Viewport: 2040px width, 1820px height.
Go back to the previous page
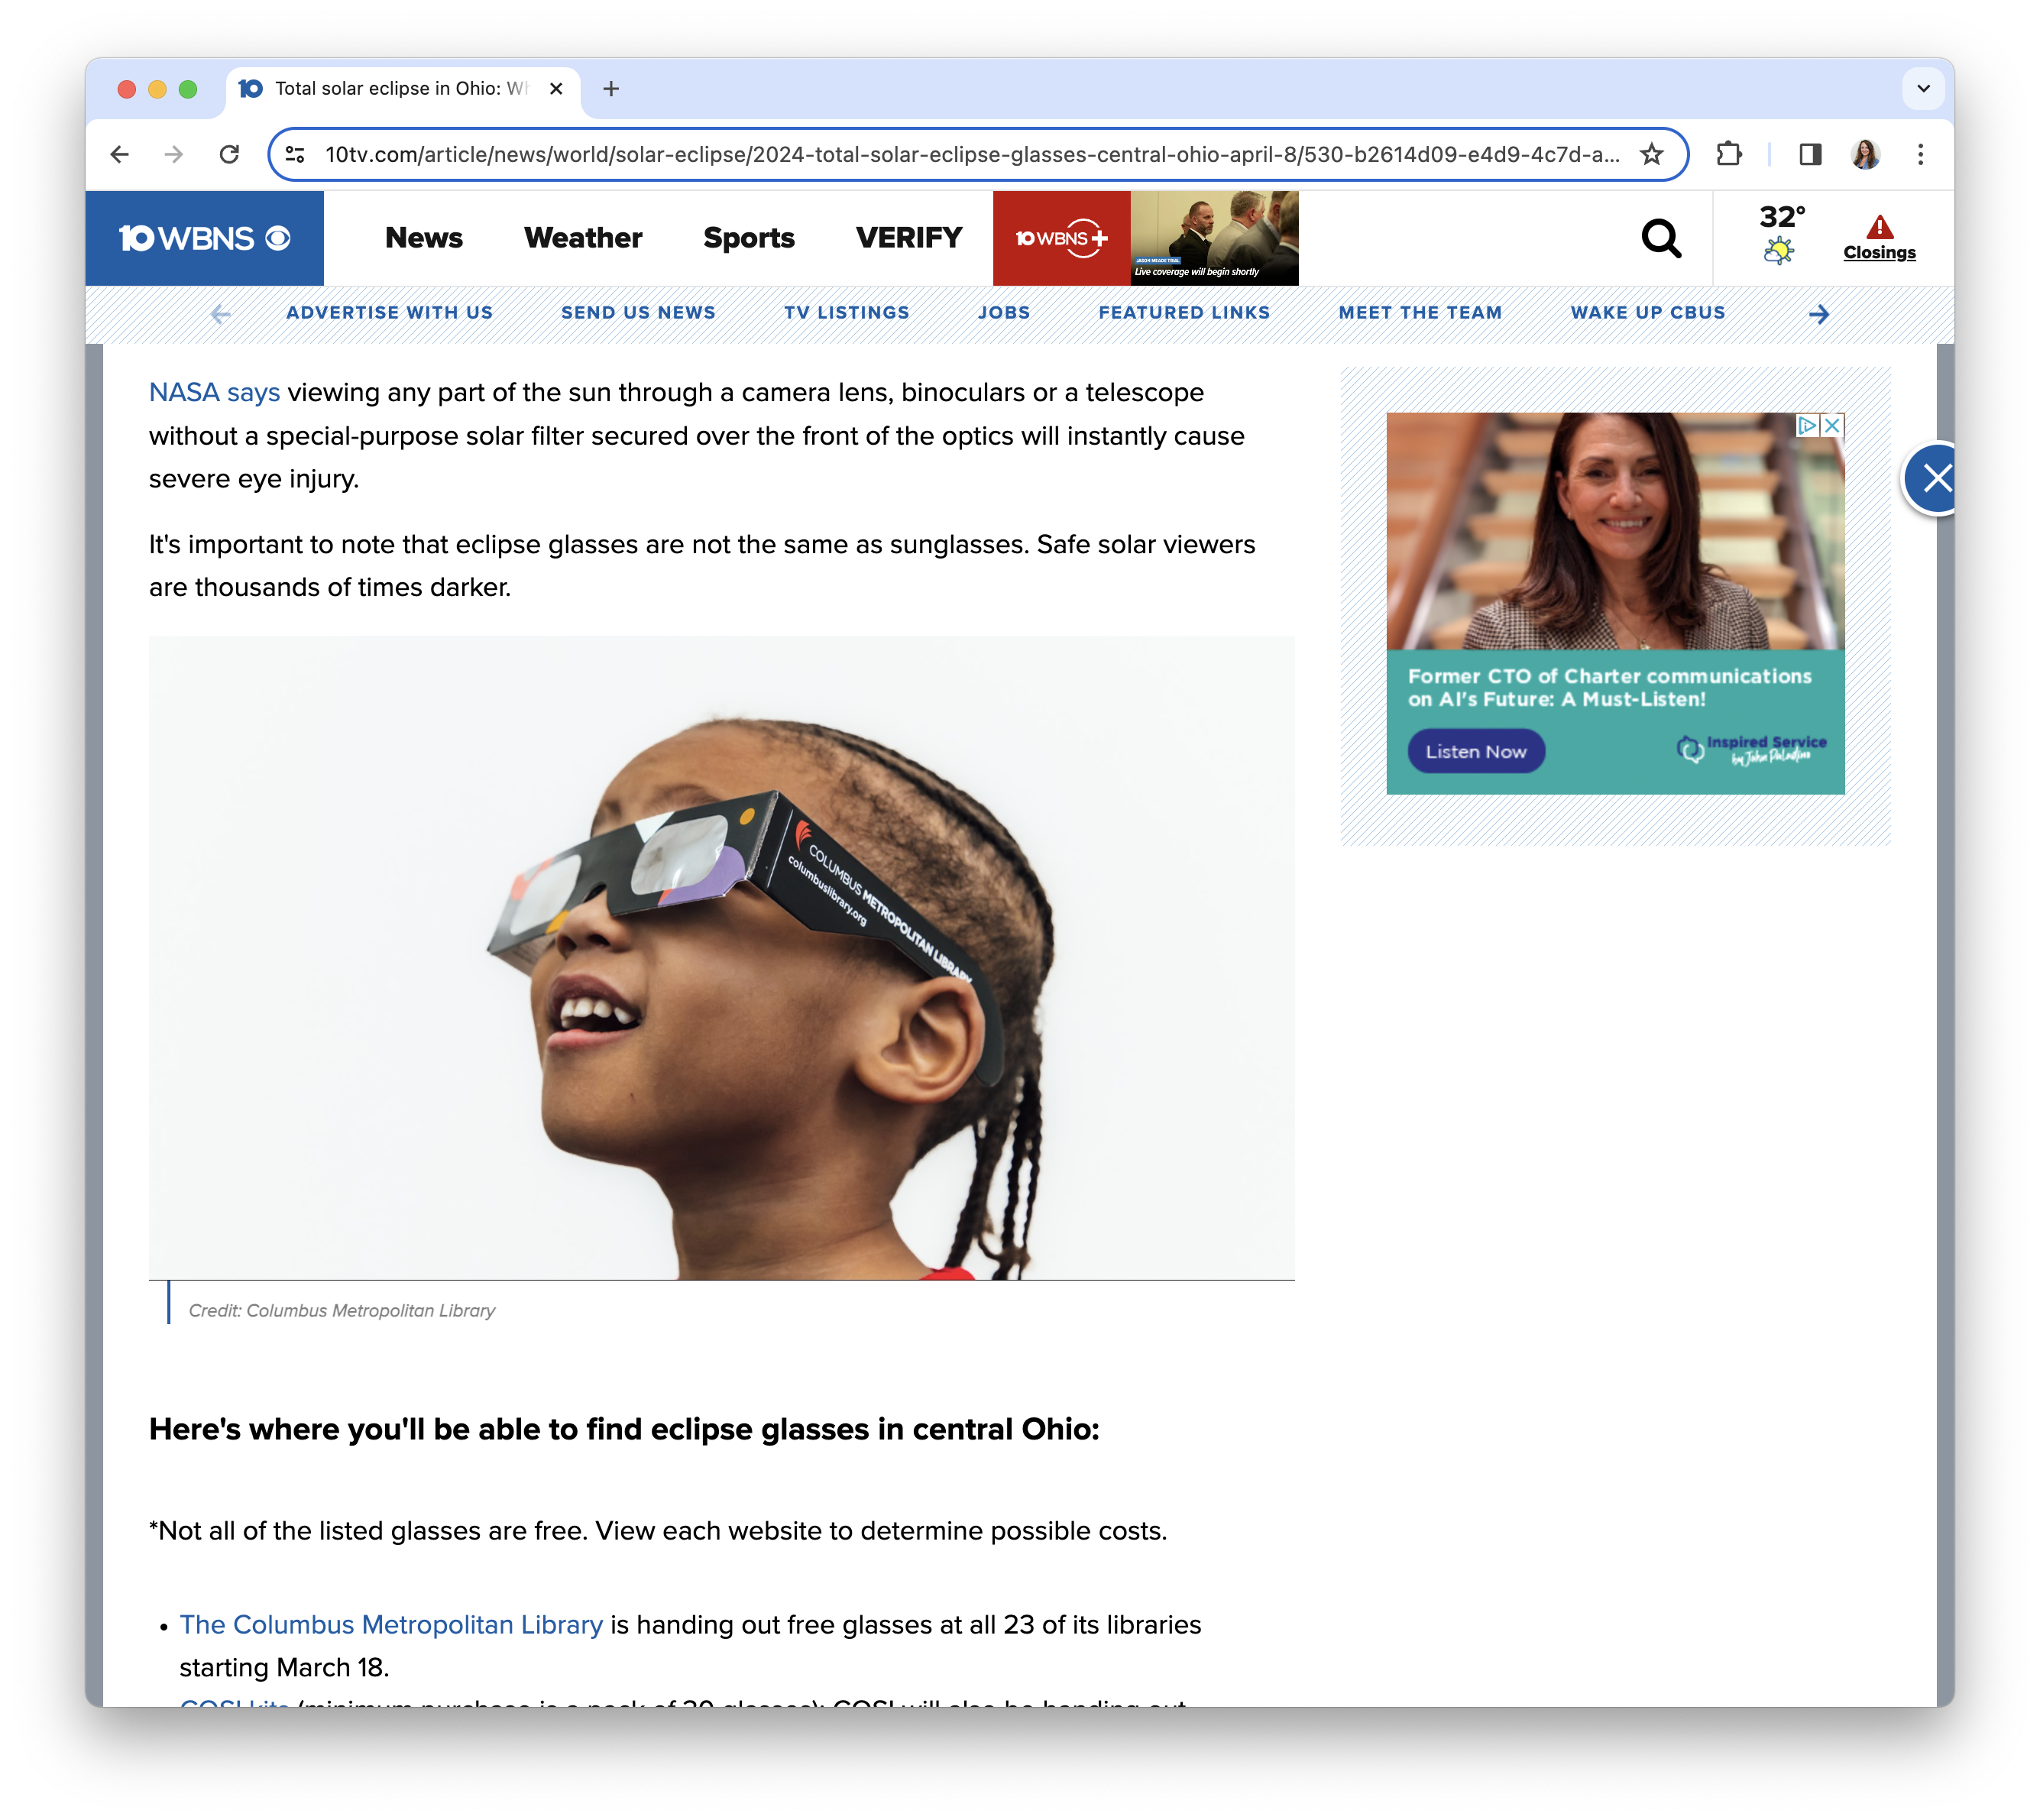120,154
